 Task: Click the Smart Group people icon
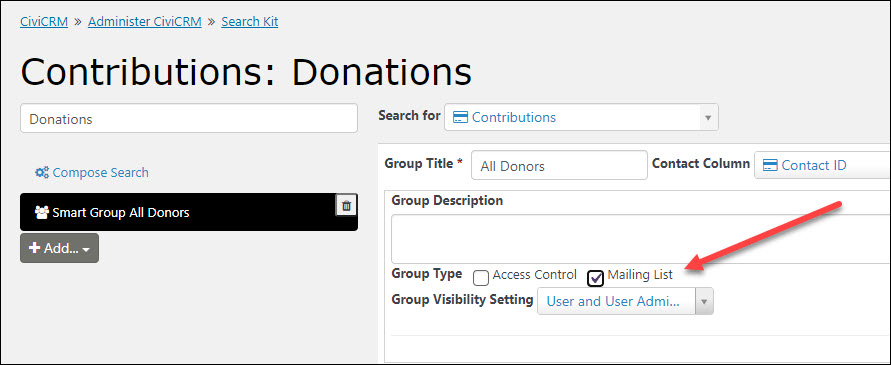click(41, 212)
